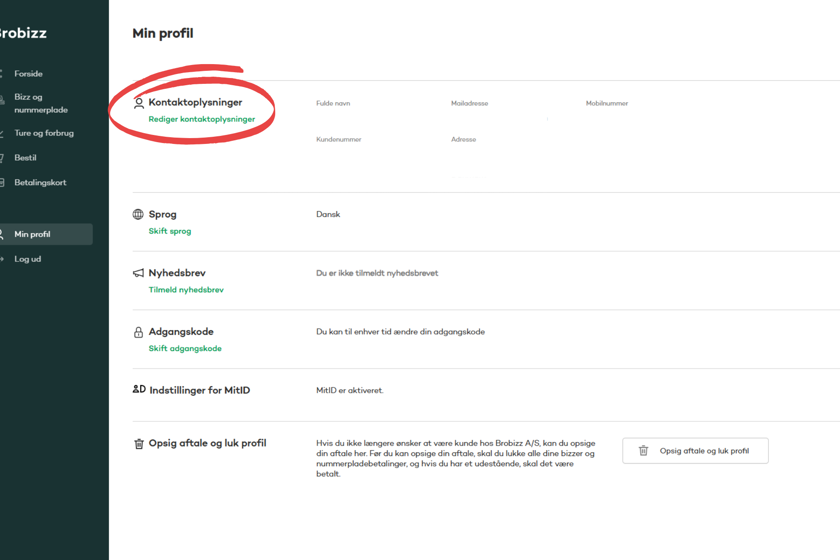Image resolution: width=840 pixels, height=560 pixels.
Task: Click the padlock icon beside Adgangskode
Action: (x=138, y=332)
